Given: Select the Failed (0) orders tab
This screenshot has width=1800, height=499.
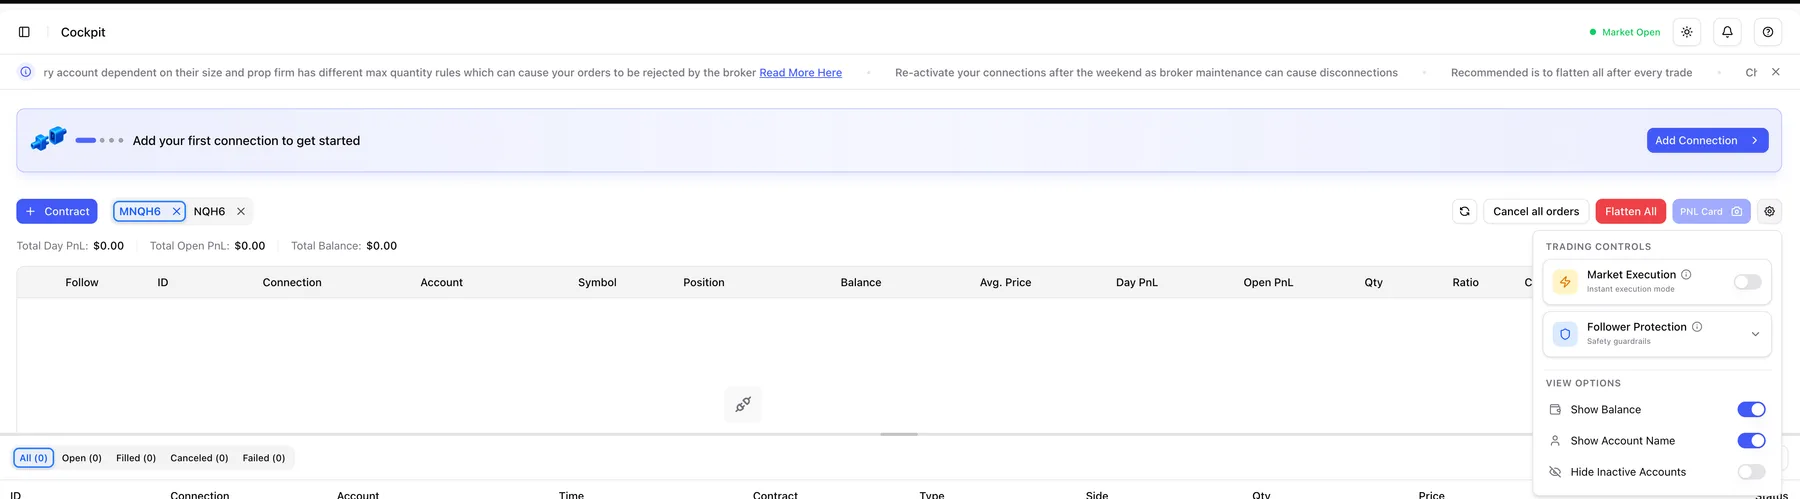Looking at the screenshot, I should click(x=264, y=458).
